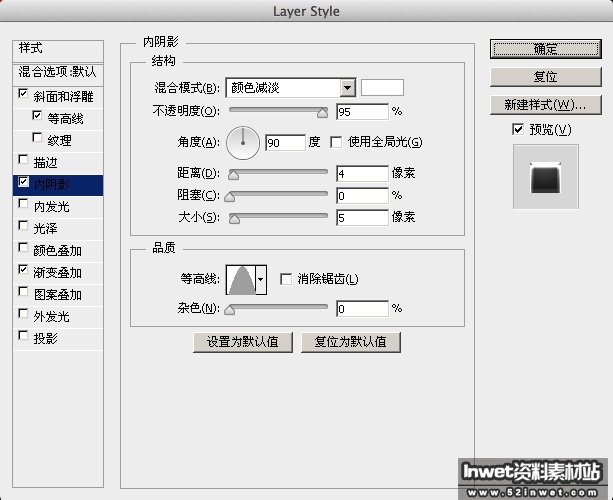This screenshot has height=500, width=613.
Task: Click the angle value field showing 90
Action: tap(285, 143)
